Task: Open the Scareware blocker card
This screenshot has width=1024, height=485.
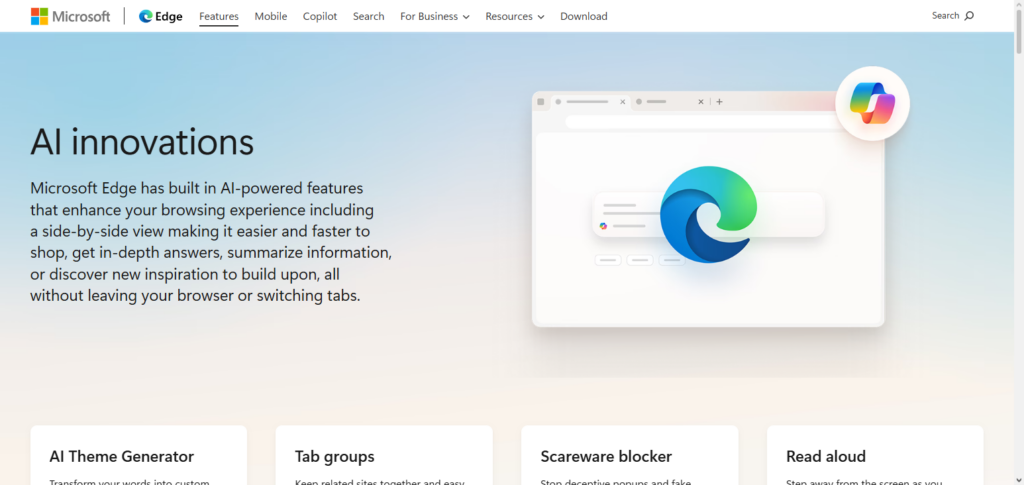Action: click(630, 456)
